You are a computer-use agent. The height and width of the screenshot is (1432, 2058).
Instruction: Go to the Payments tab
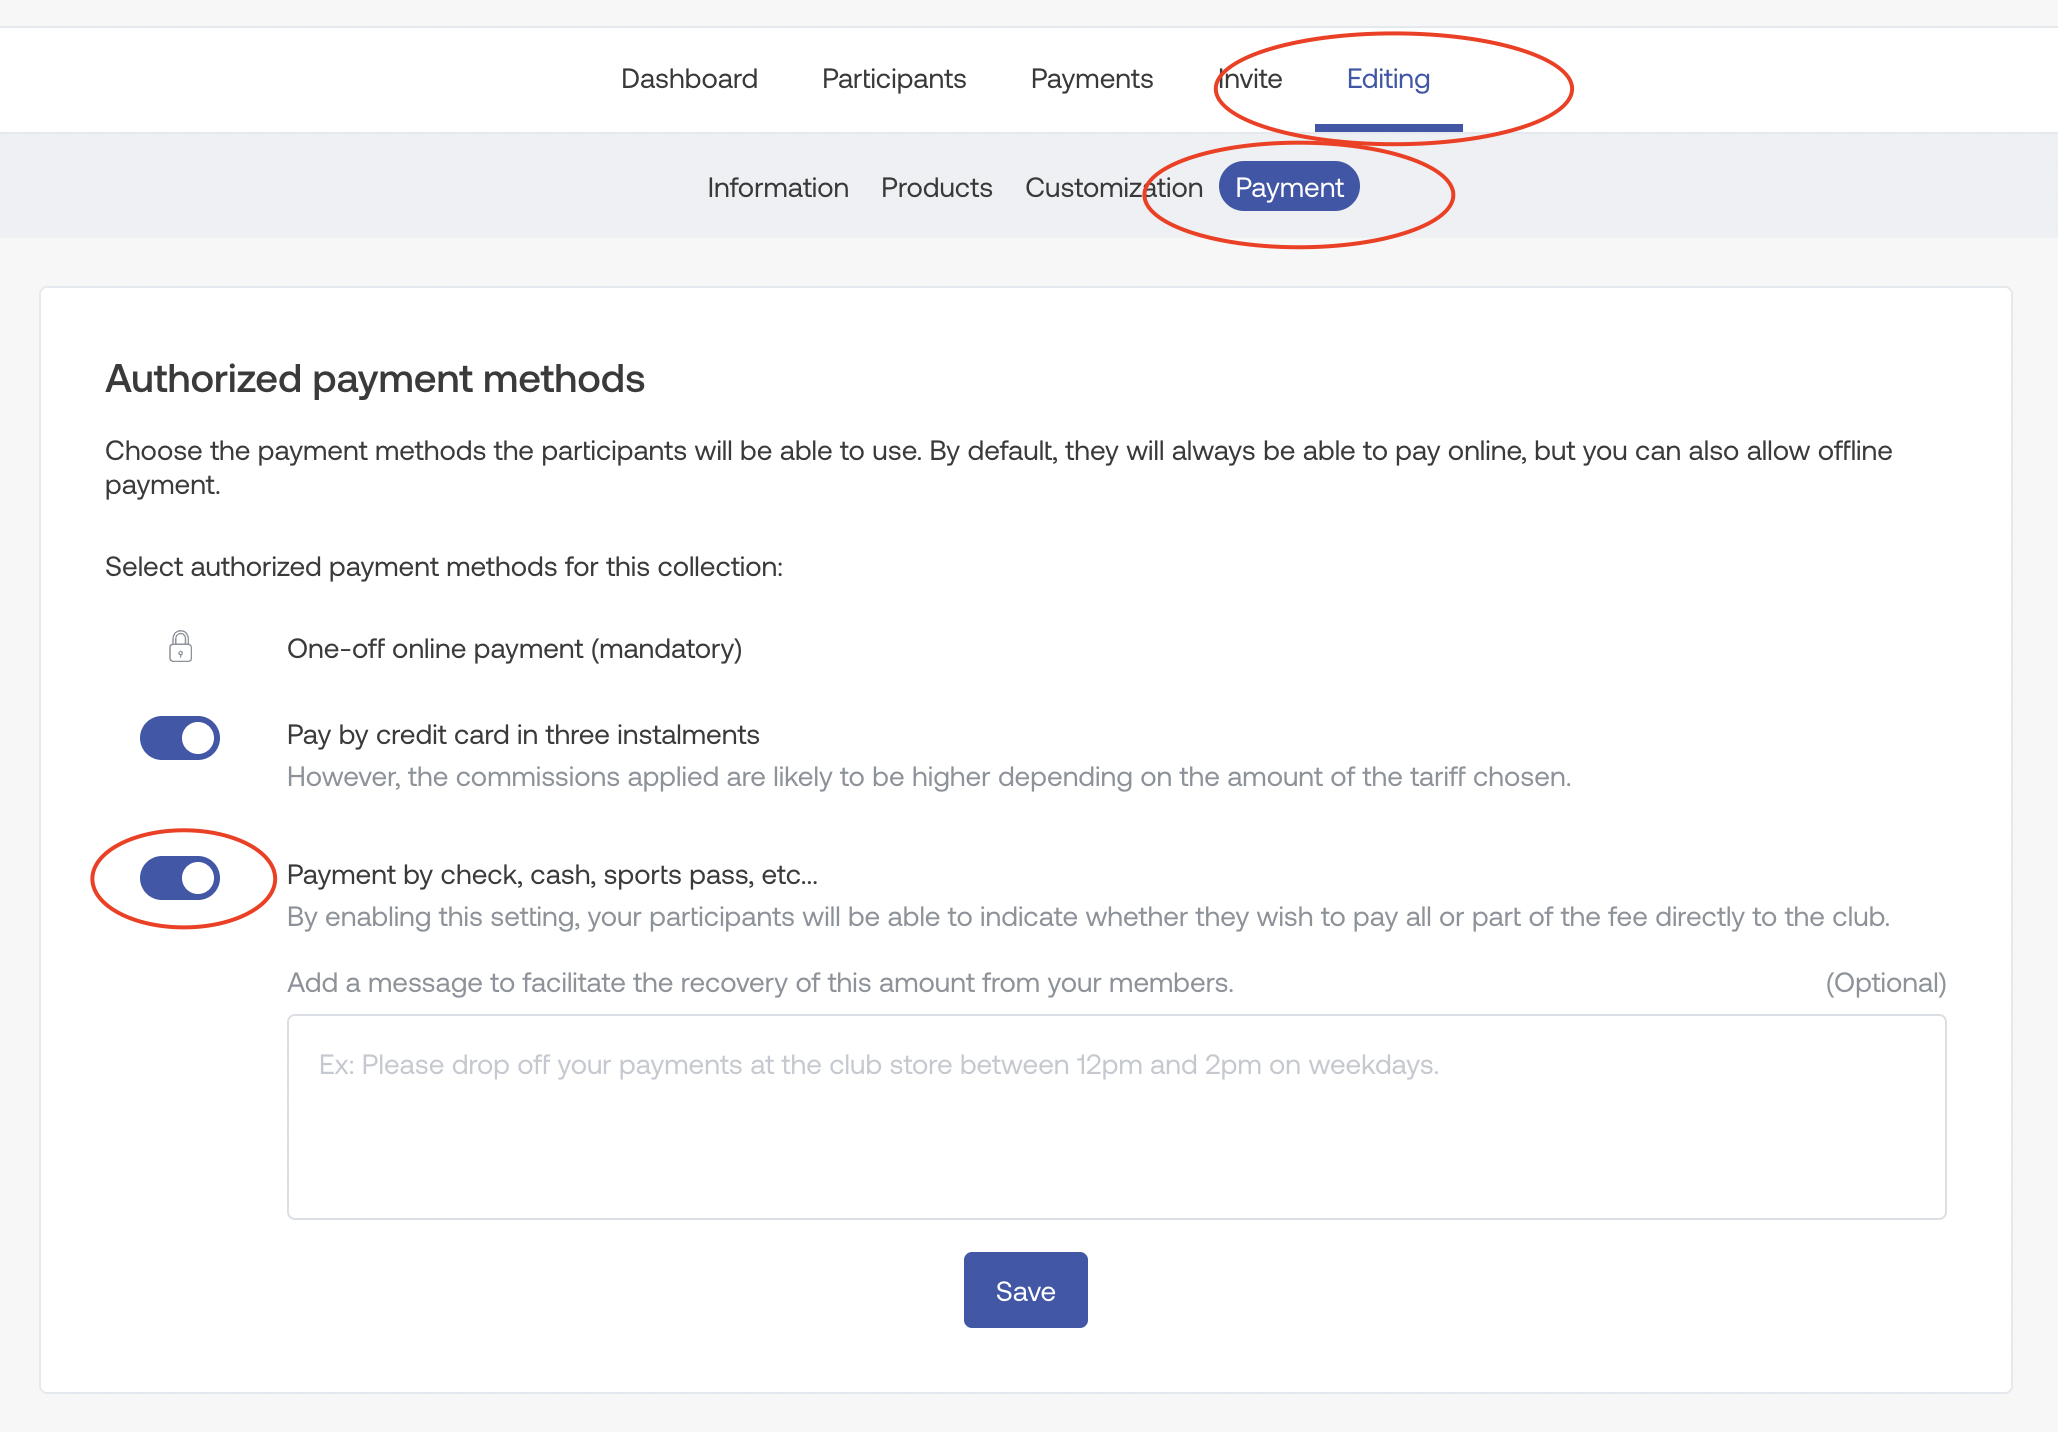(x=1091, y=79)
